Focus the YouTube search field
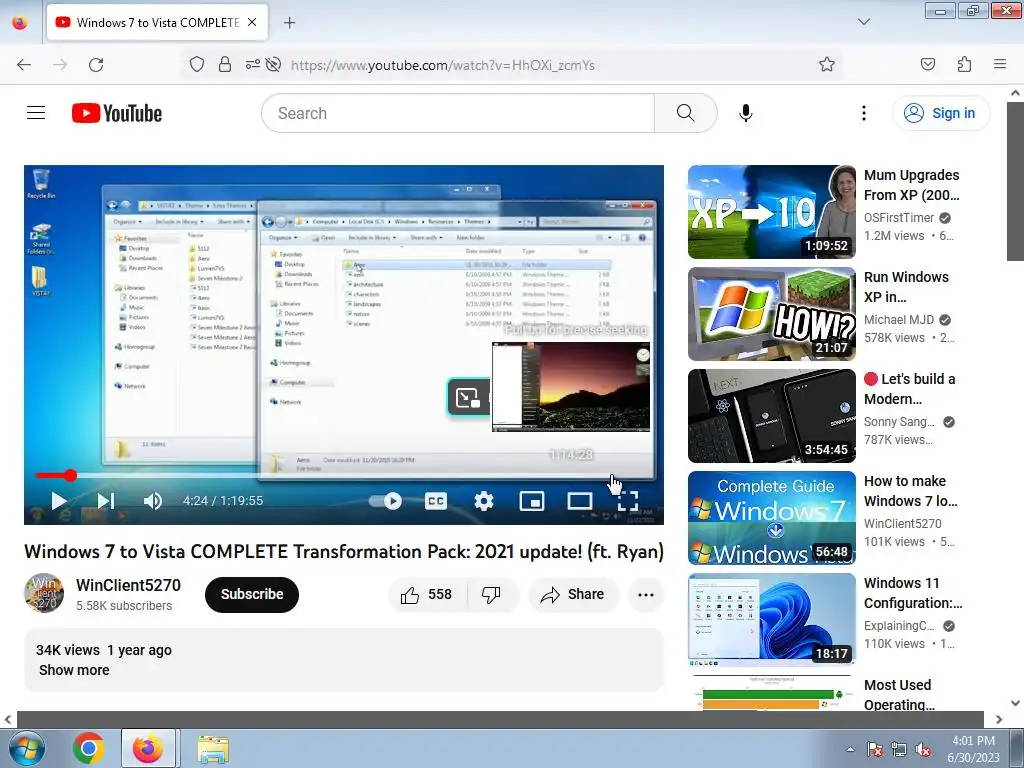This screenshot has width=1024, height=768. click(458, 113)
